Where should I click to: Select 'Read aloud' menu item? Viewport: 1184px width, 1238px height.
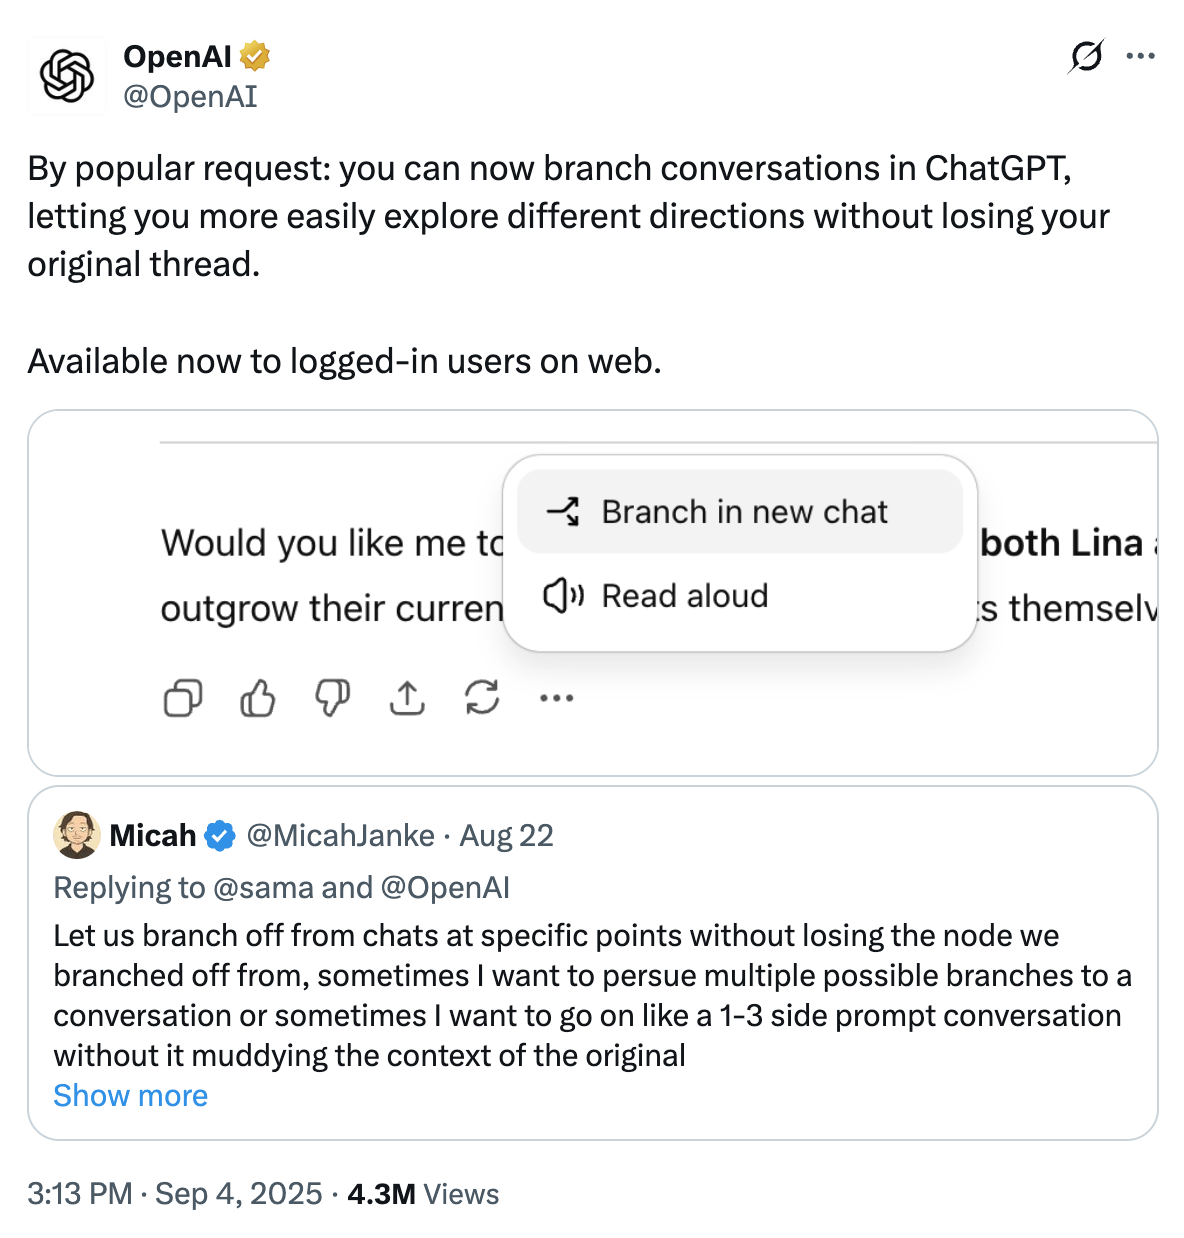point(685,596)
